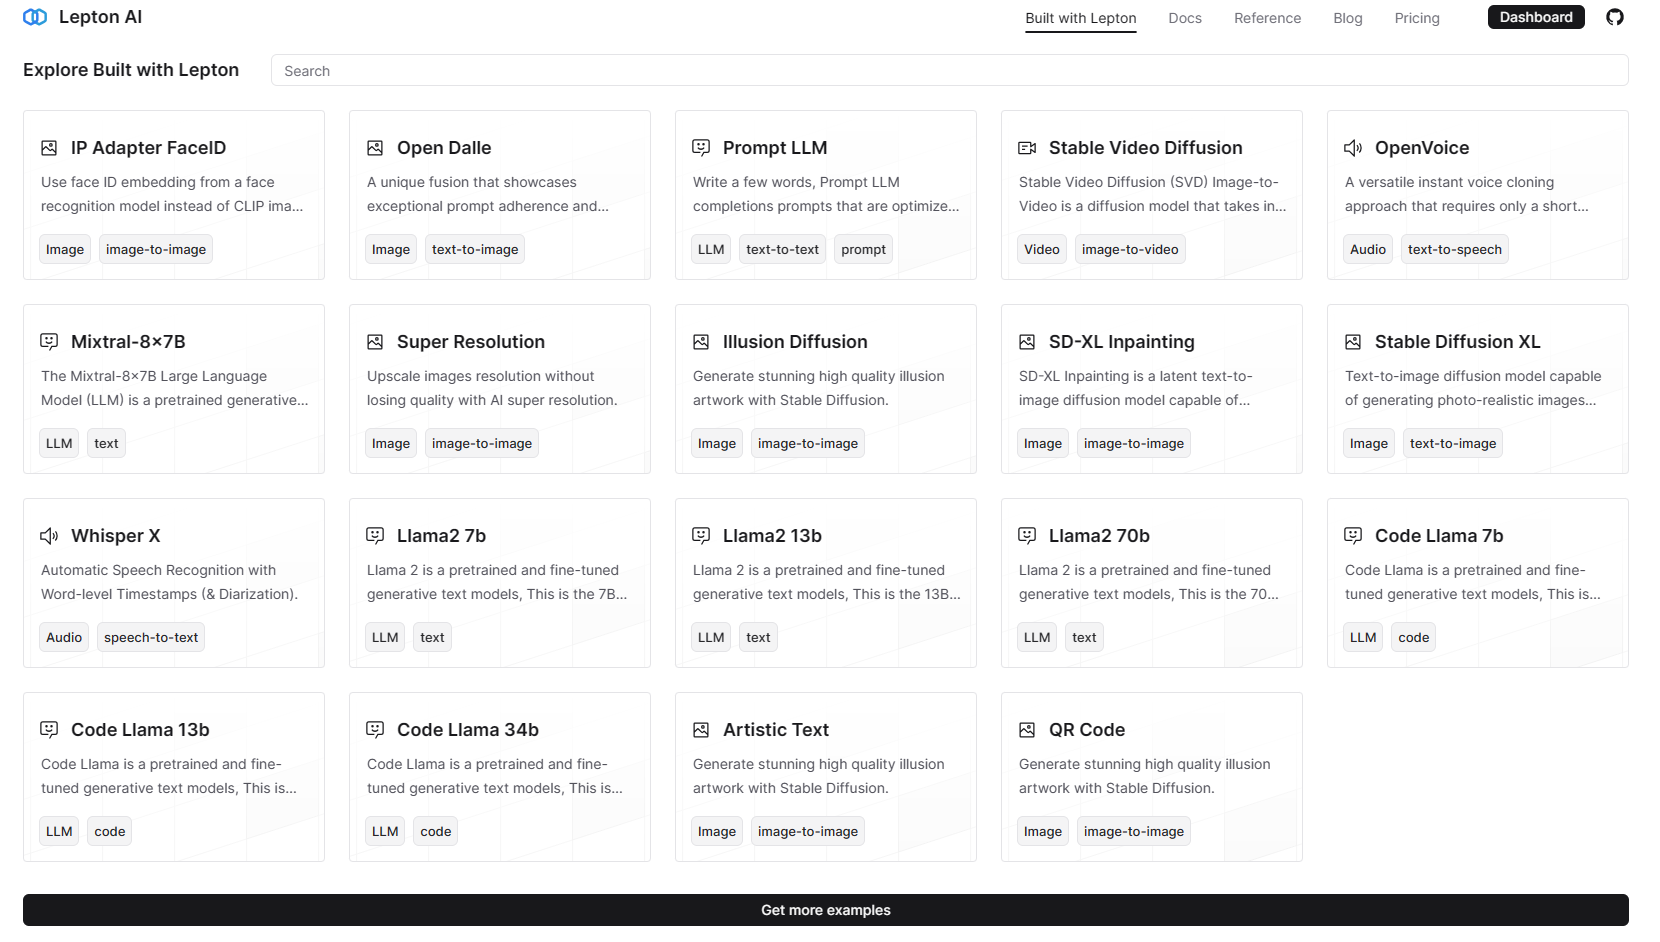
Task: Click the Dashboard button
Action: pos(1536,17)
